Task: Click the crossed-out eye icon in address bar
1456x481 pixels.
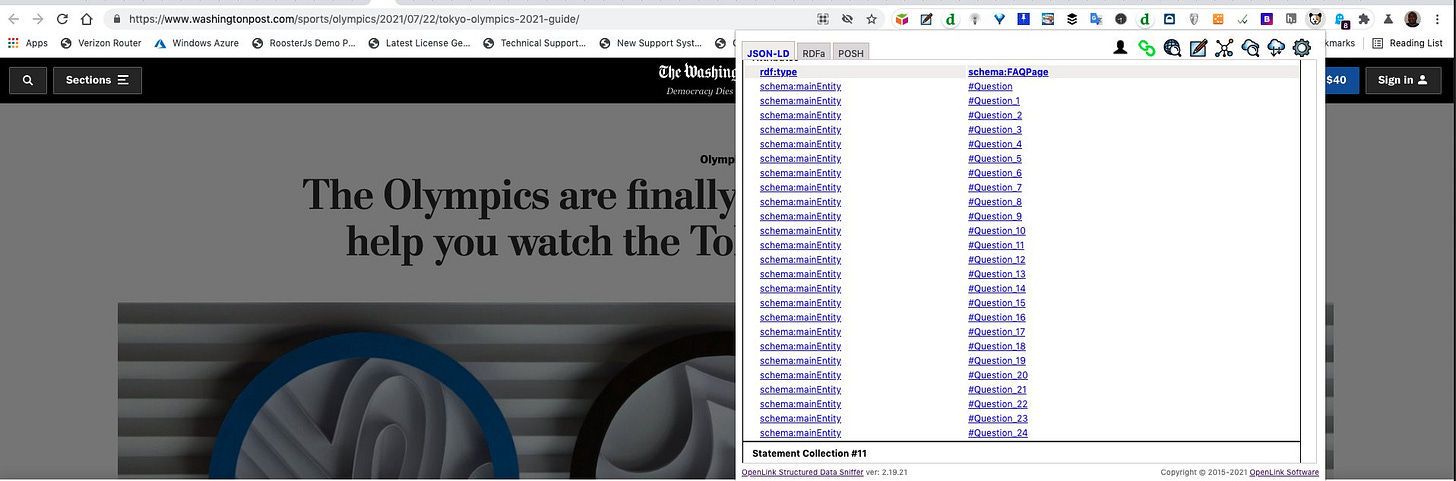Action: [847, 19]
